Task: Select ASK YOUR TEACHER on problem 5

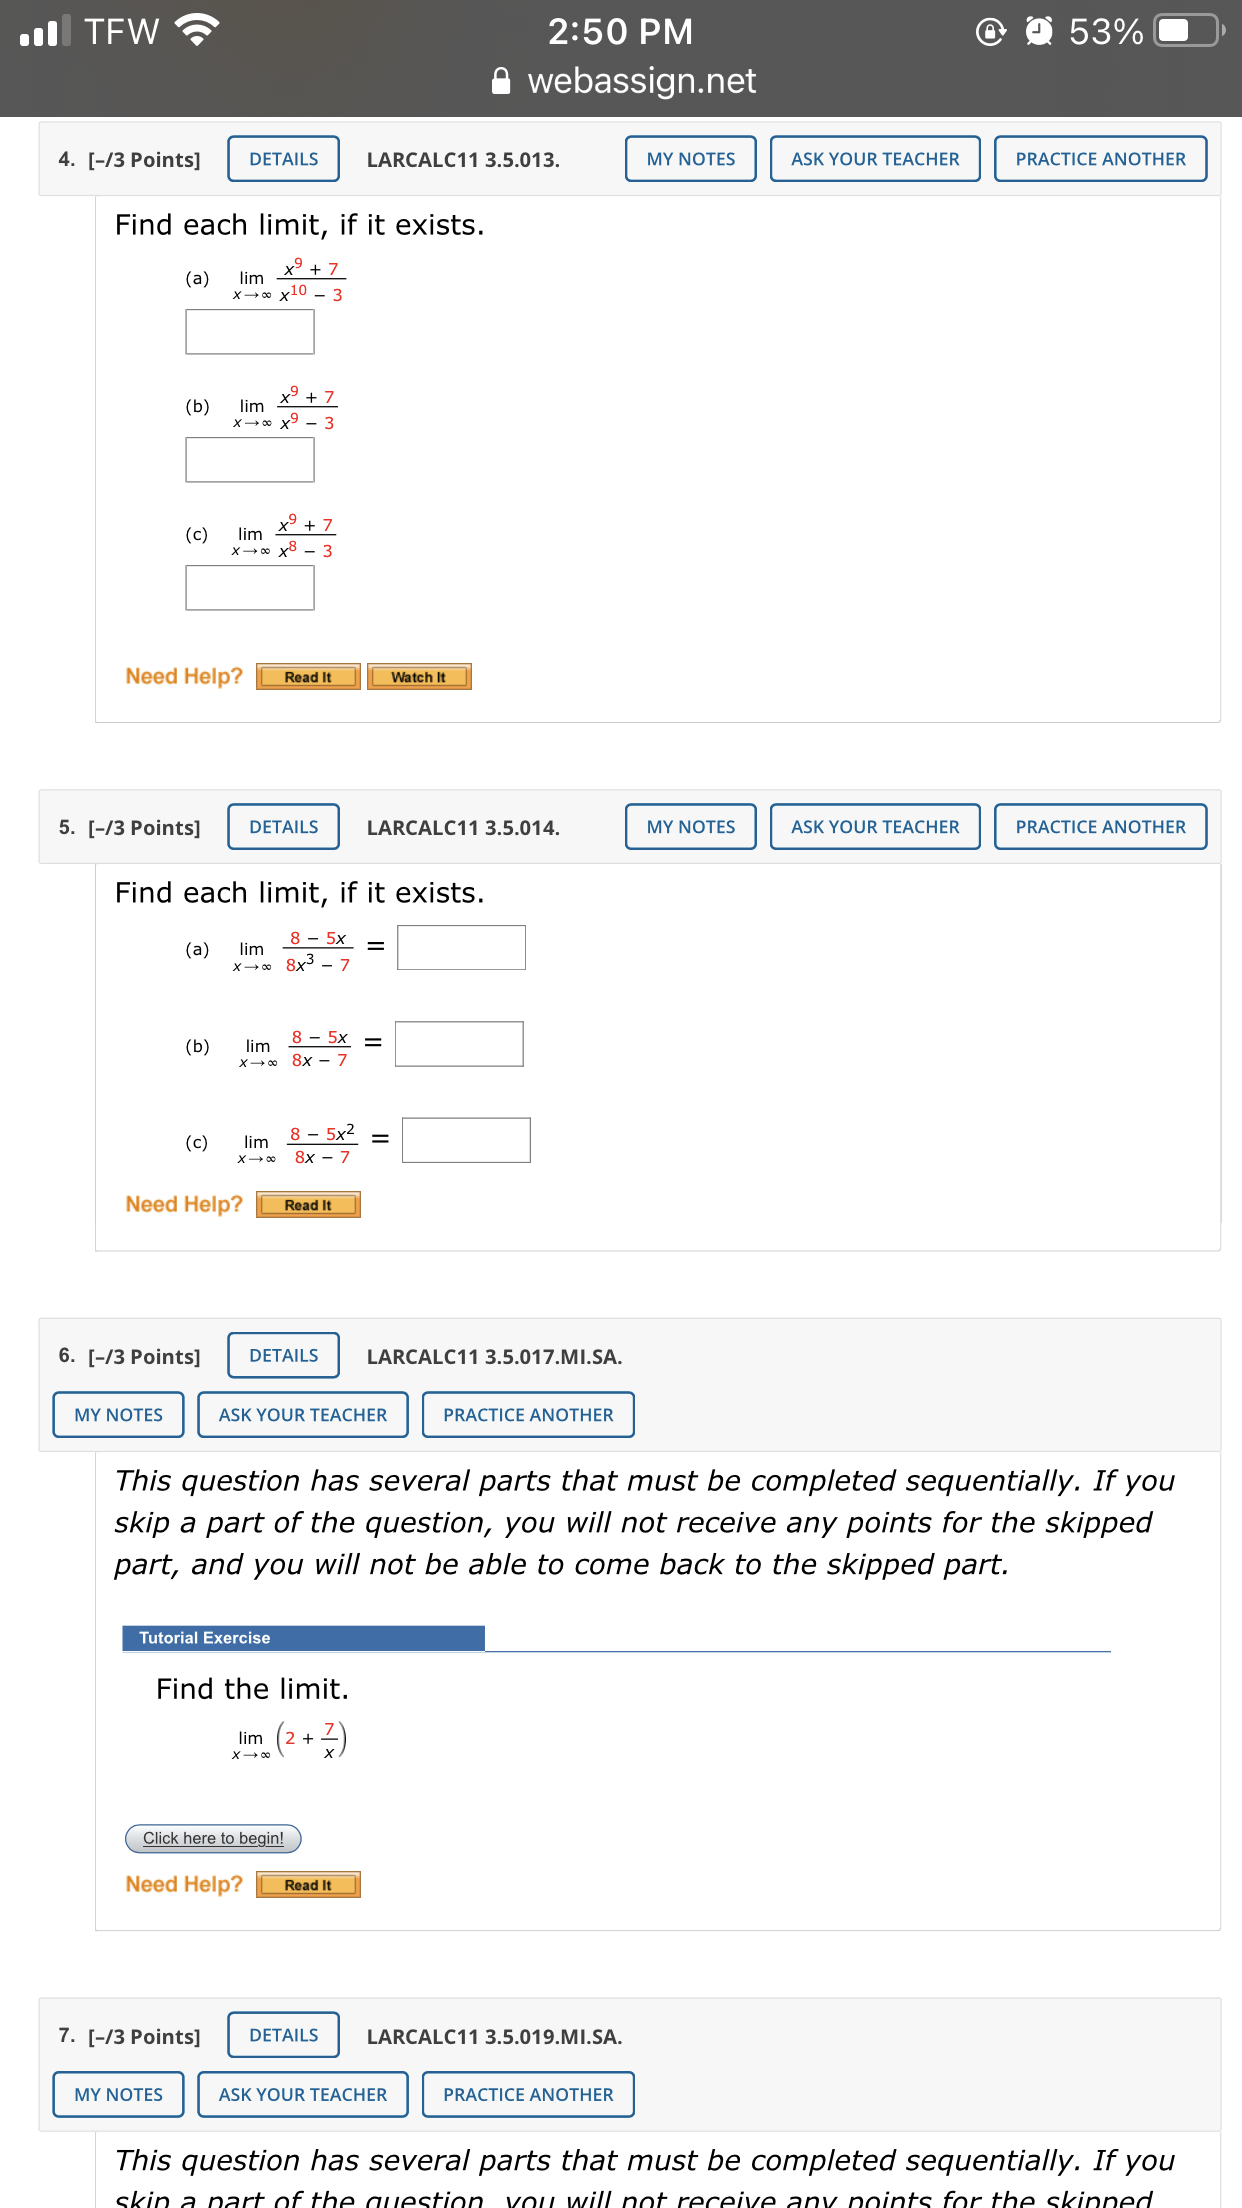Action: pos(874,826)
